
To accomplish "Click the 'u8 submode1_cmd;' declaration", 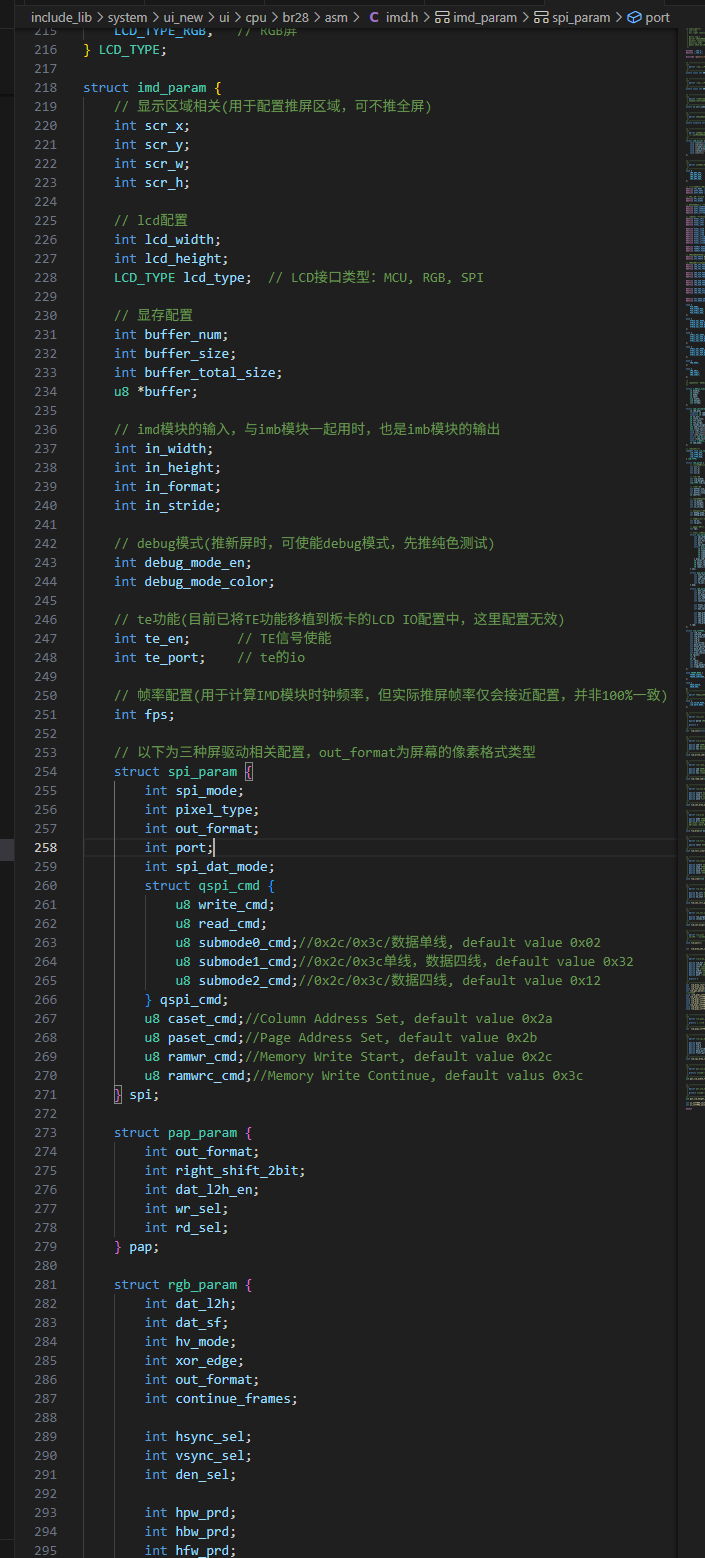I will [237, 961].
